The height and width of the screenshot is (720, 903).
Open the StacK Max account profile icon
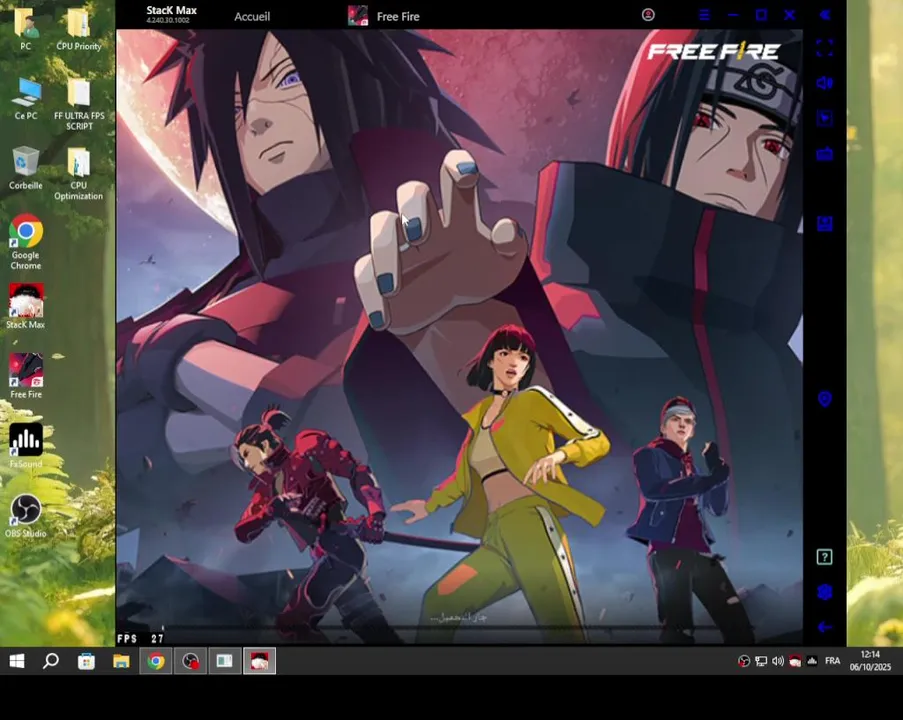pyautogui.click(x=648, y=15)
